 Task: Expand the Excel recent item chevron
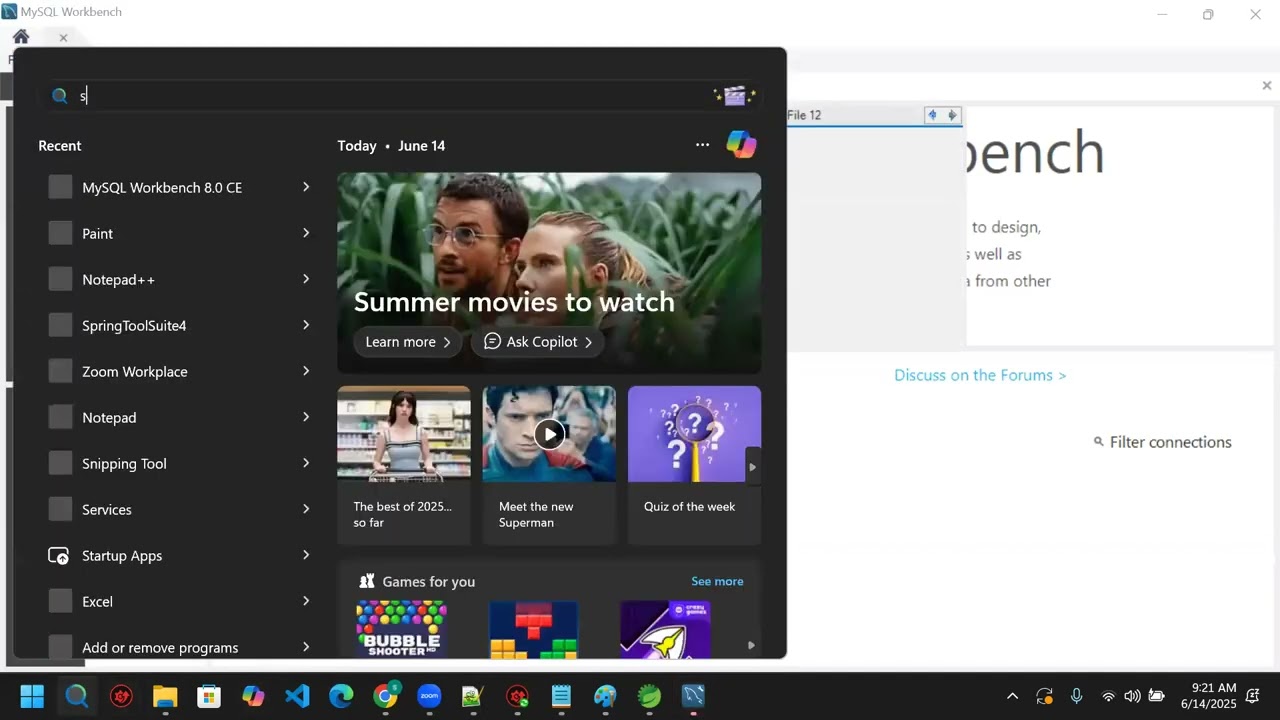[306, 601]
